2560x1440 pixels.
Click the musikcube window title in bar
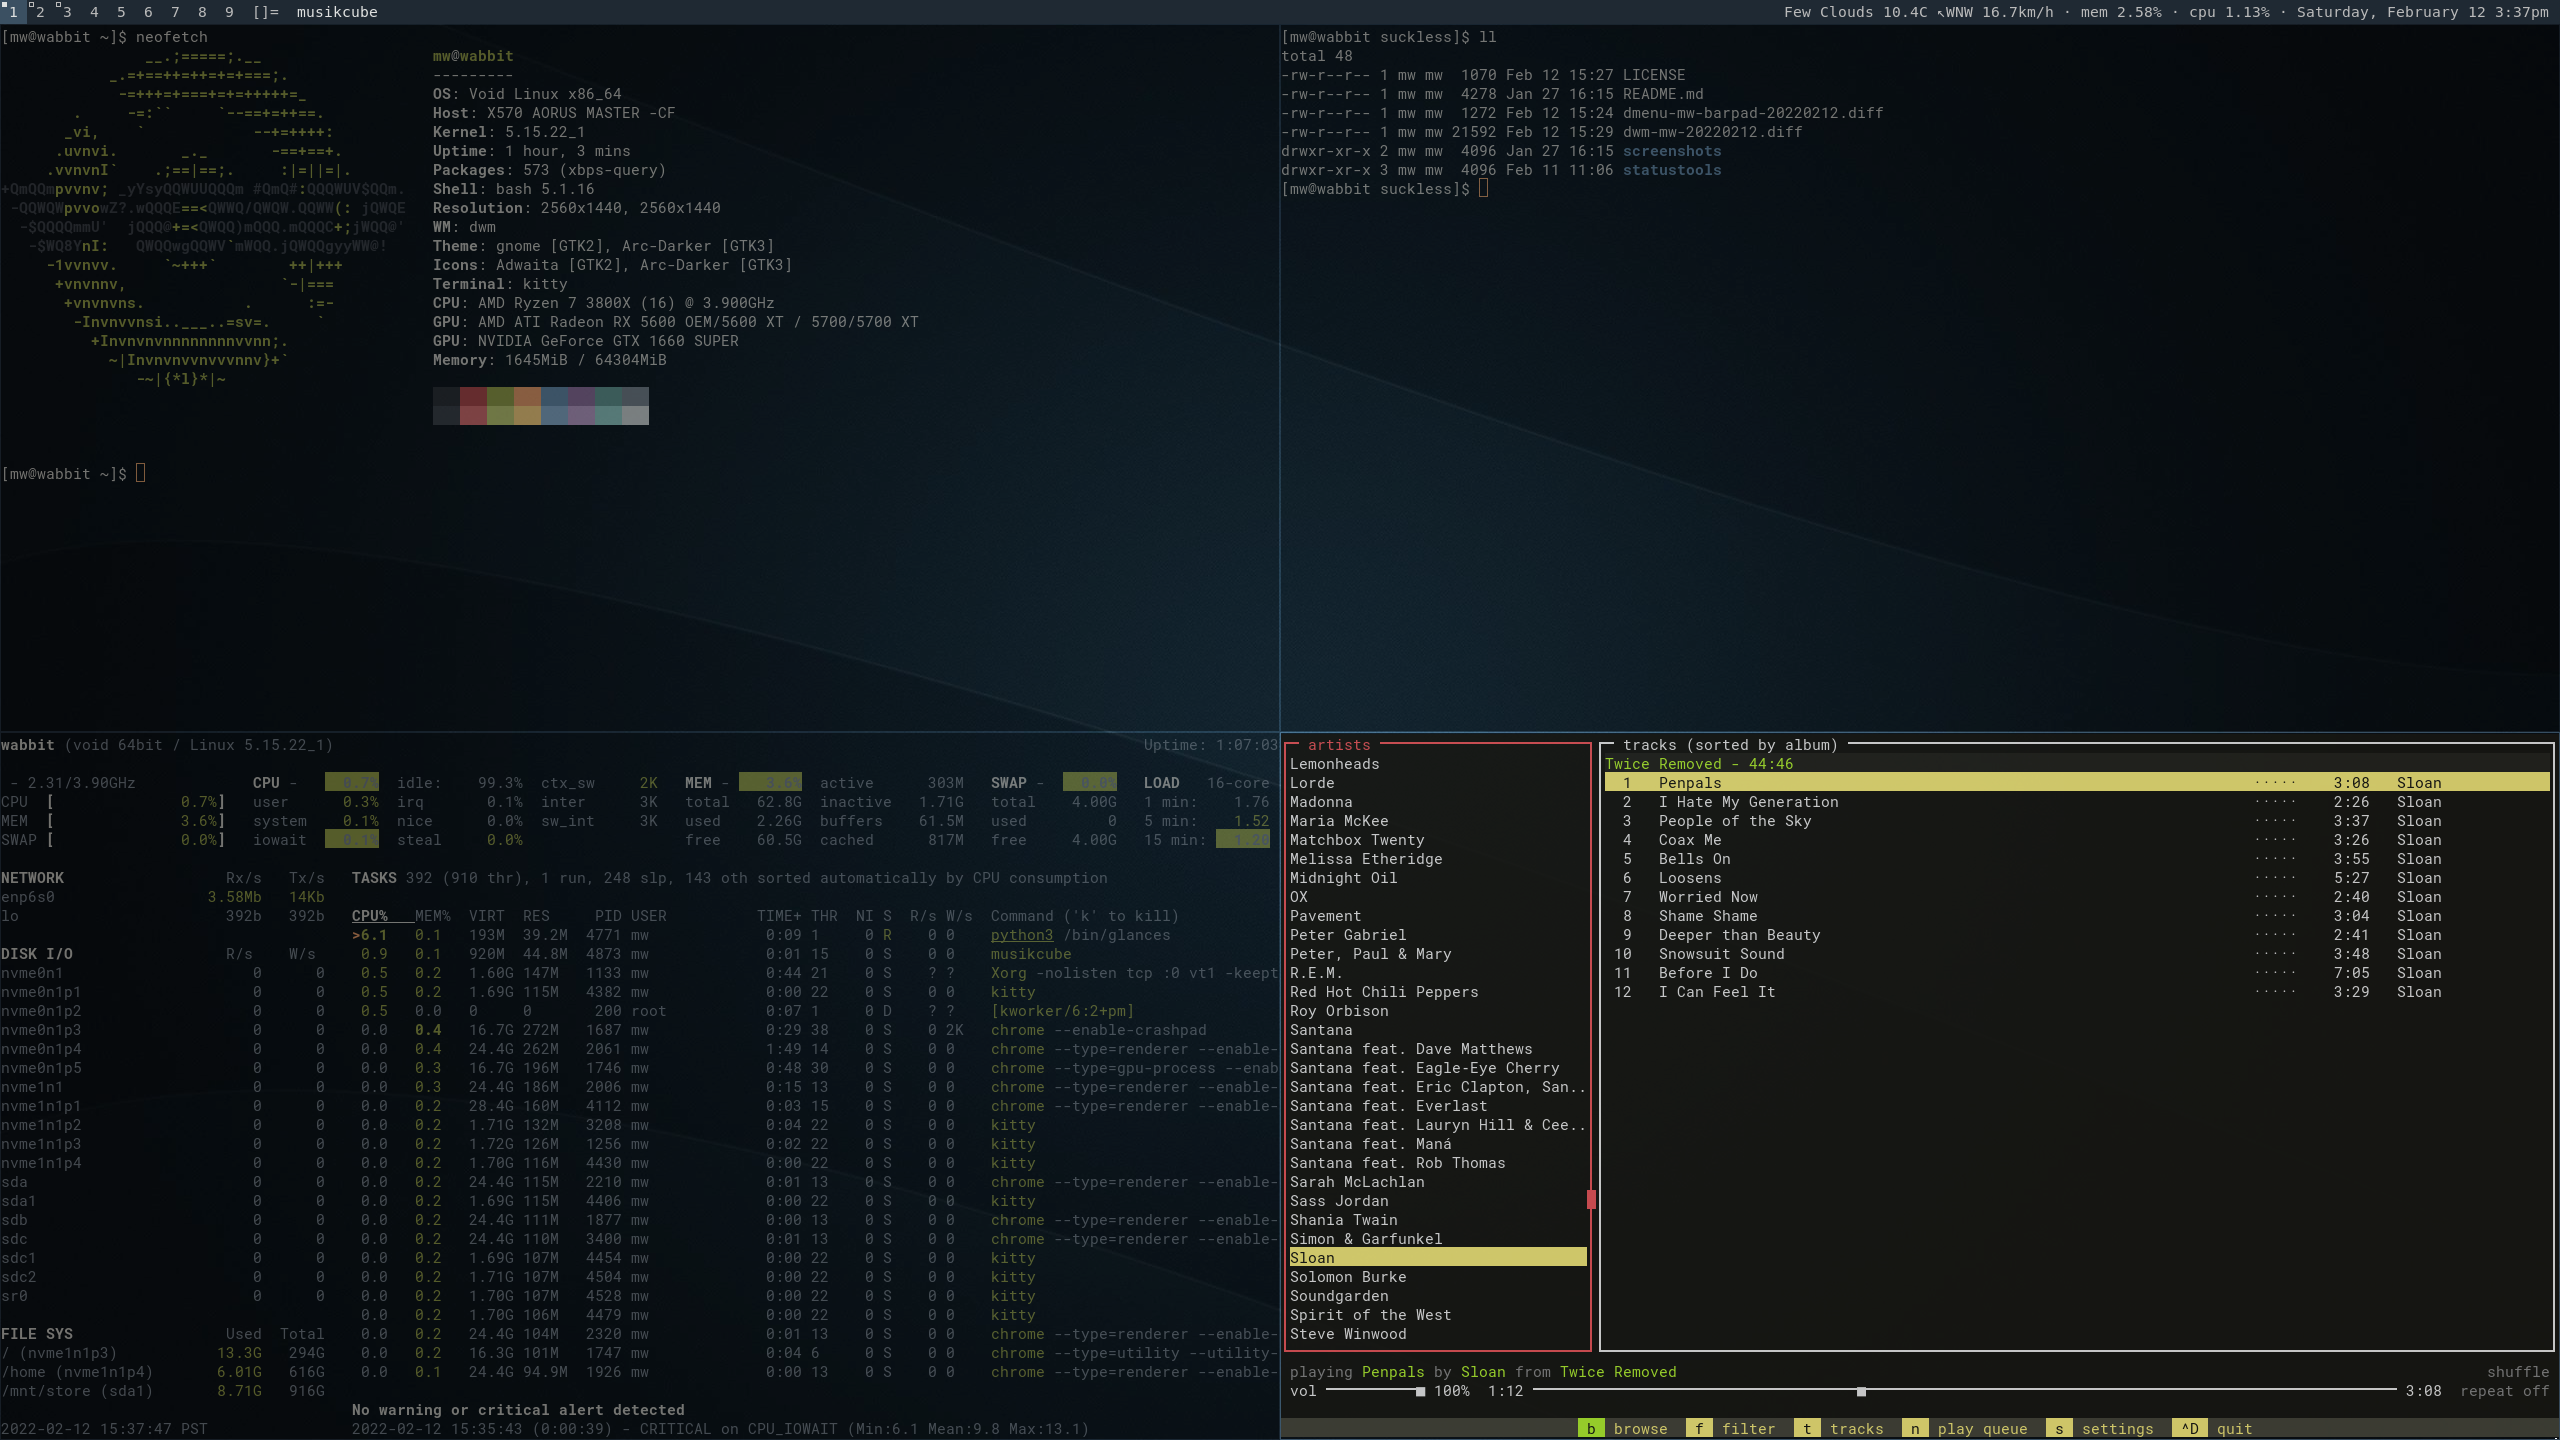tap(337, 12)
